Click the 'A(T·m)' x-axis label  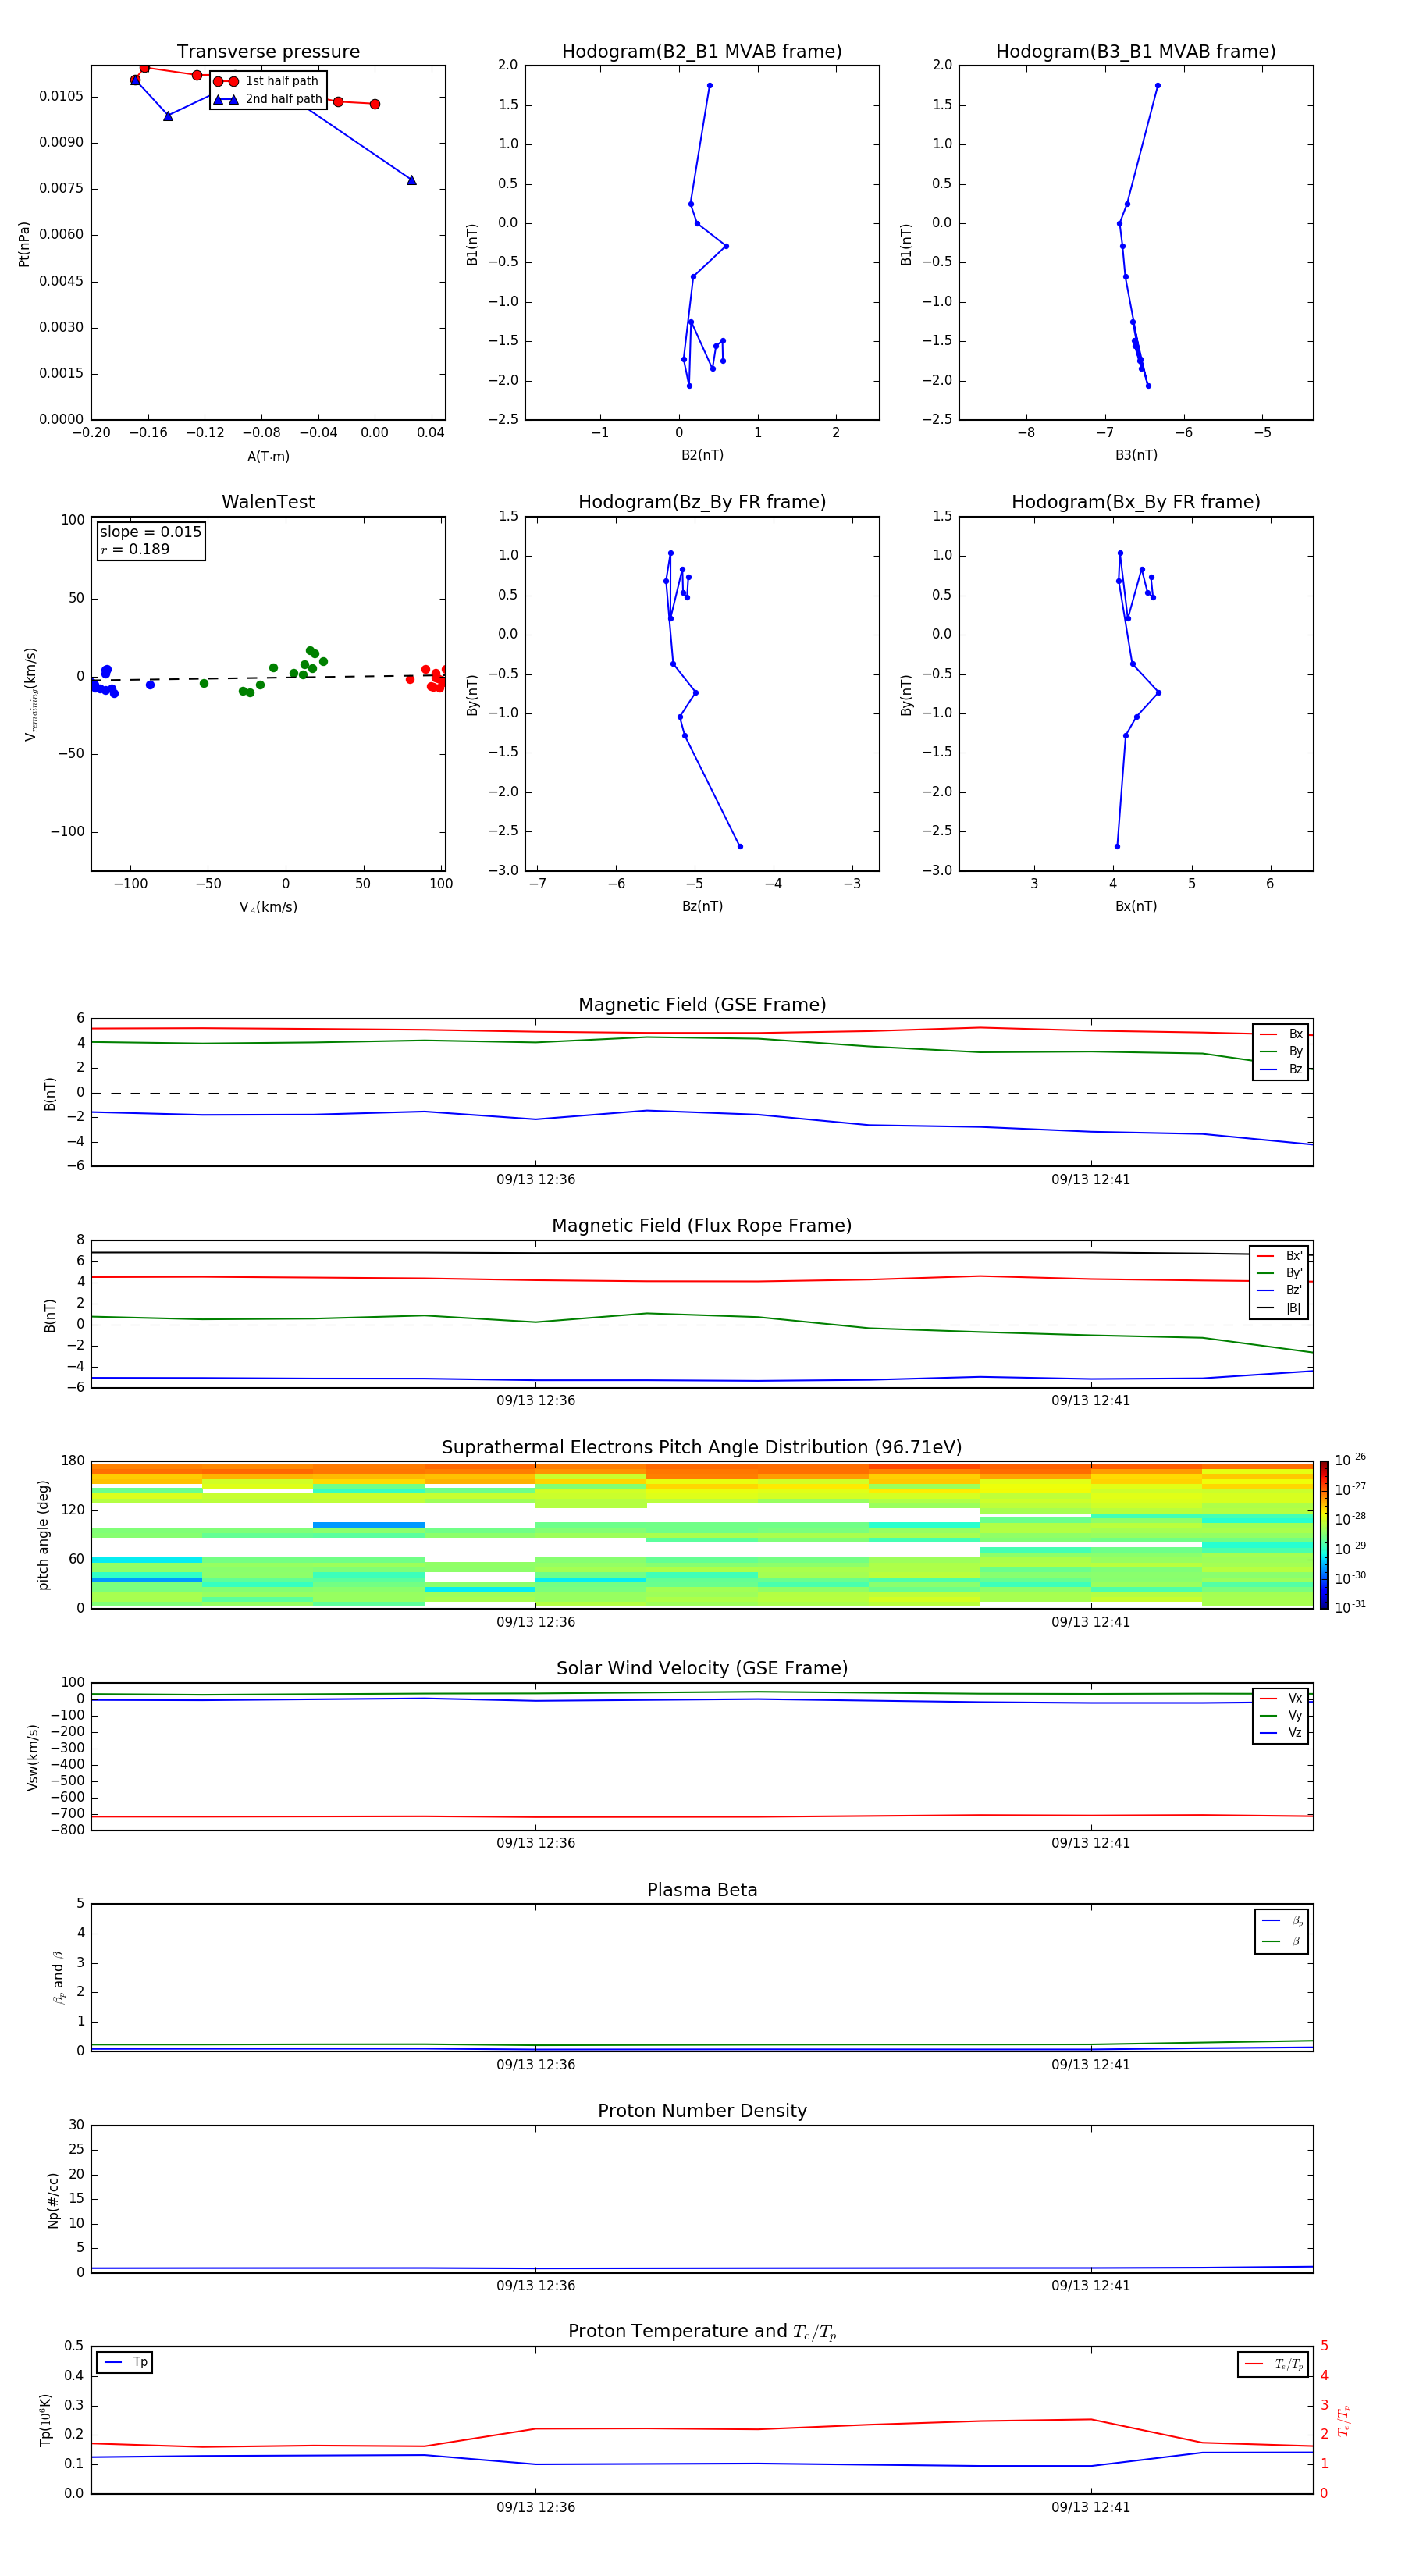pos(268,457)
